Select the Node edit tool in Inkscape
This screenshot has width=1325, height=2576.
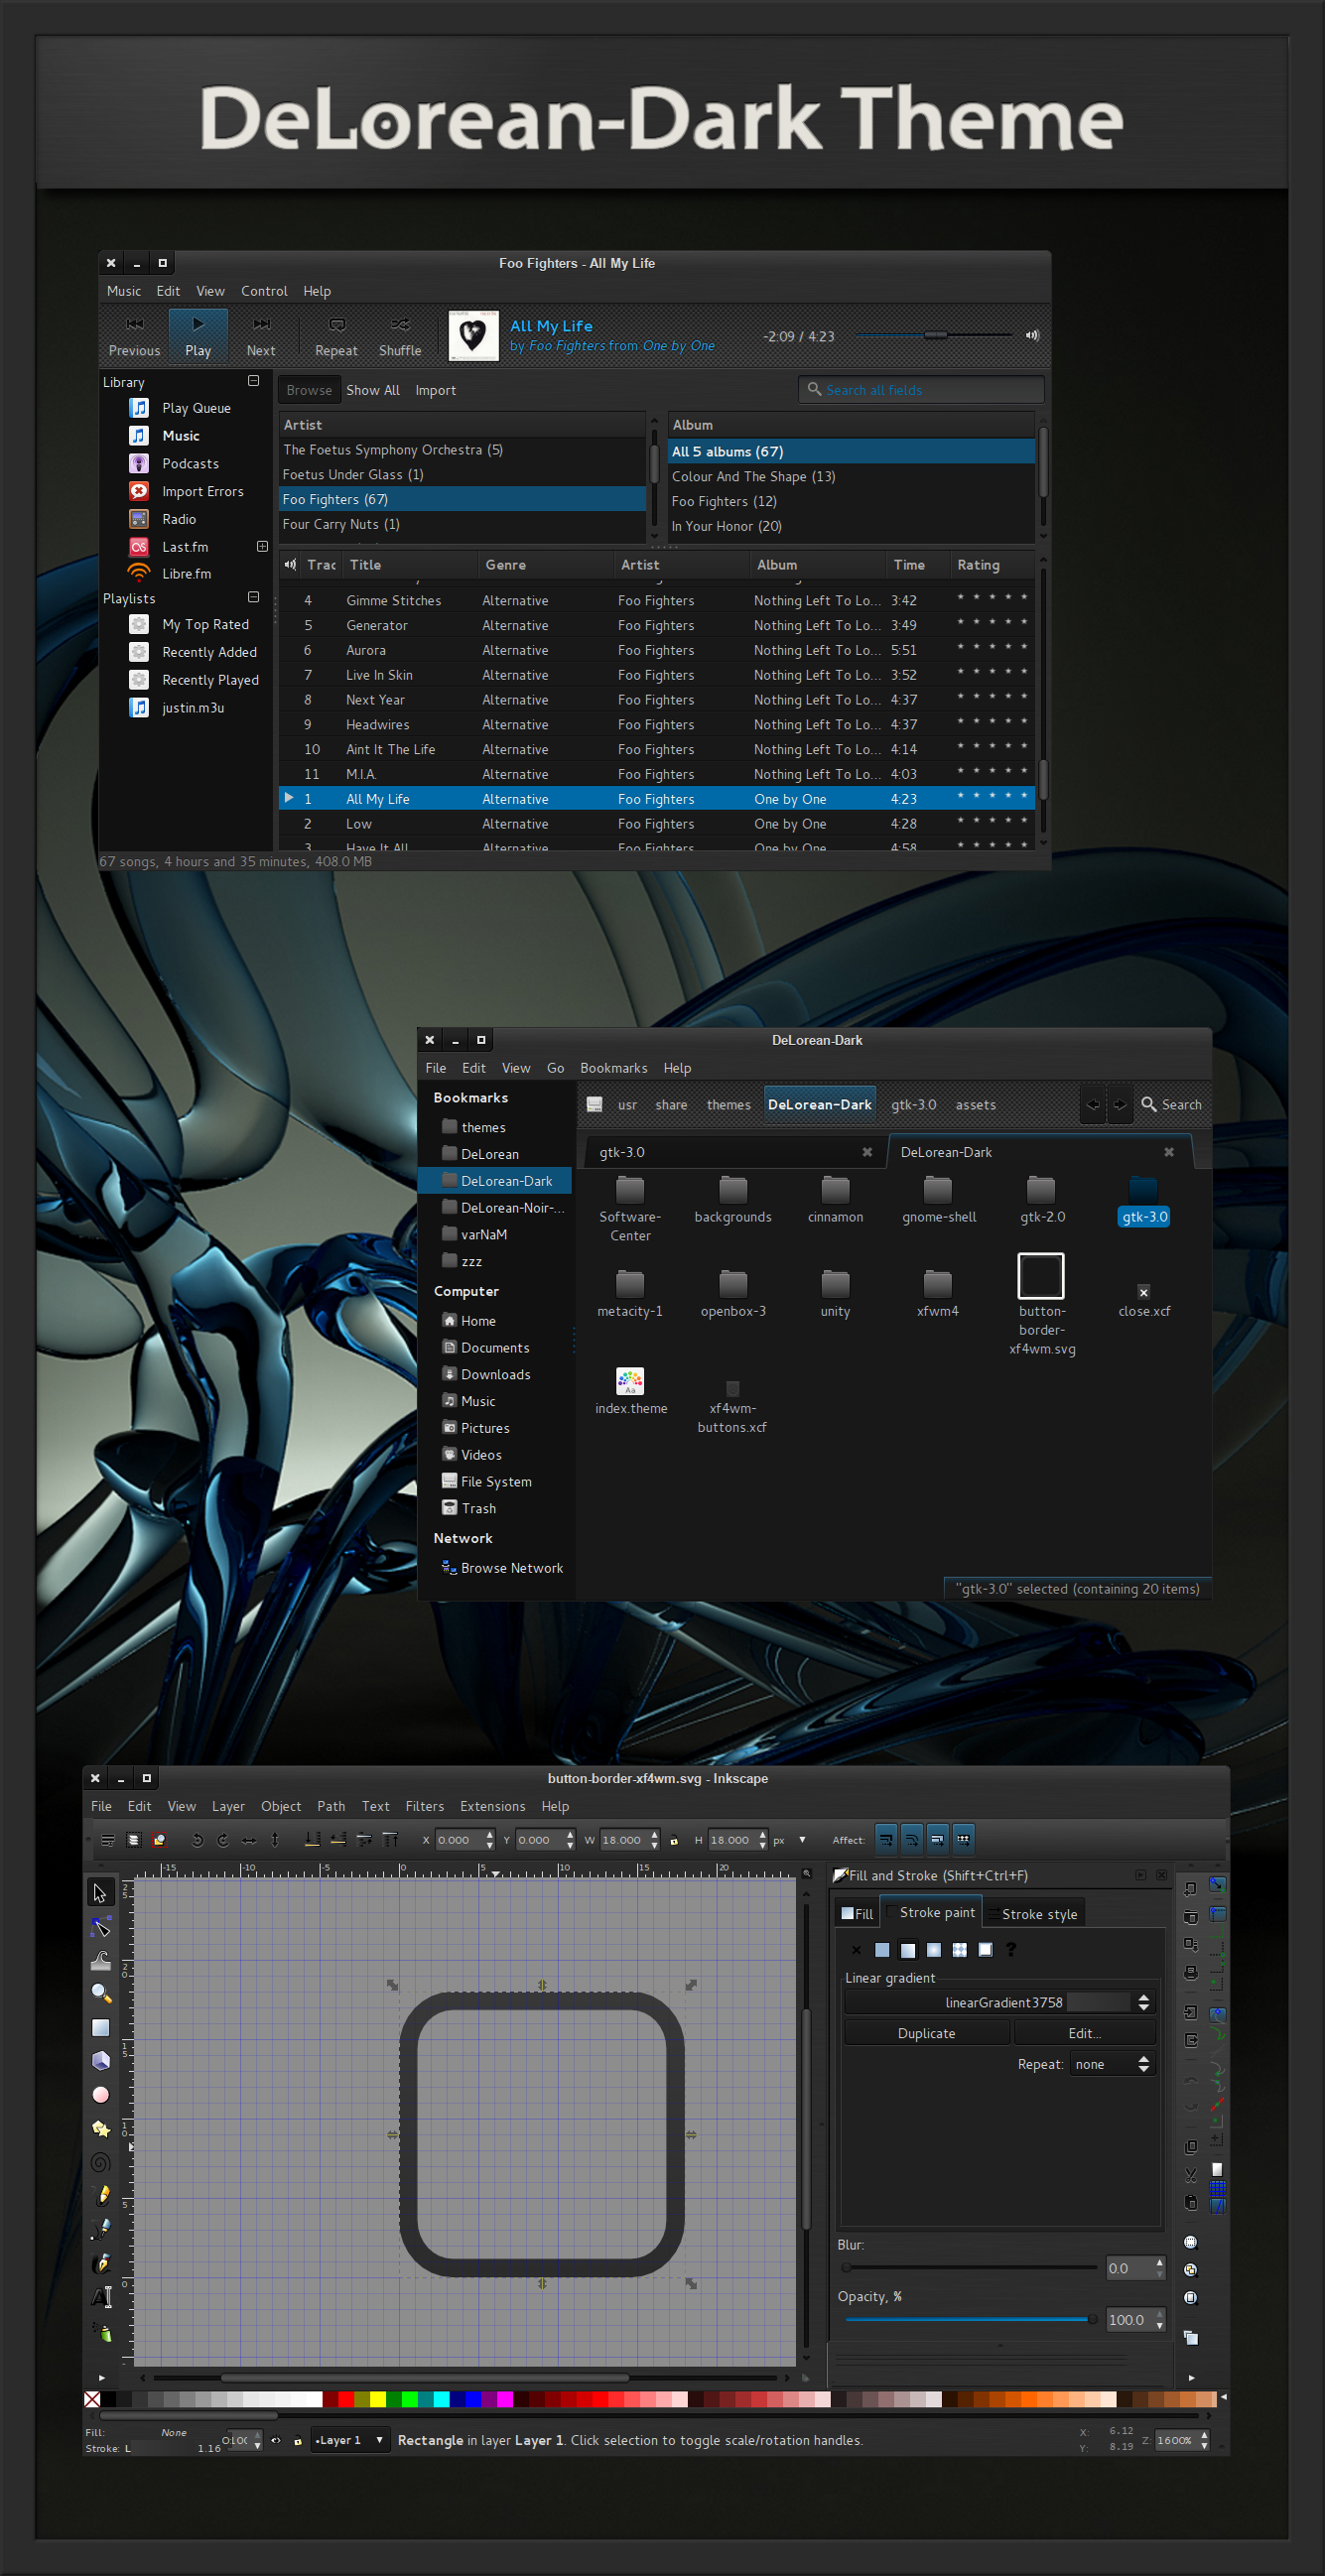coord(100,1926)
